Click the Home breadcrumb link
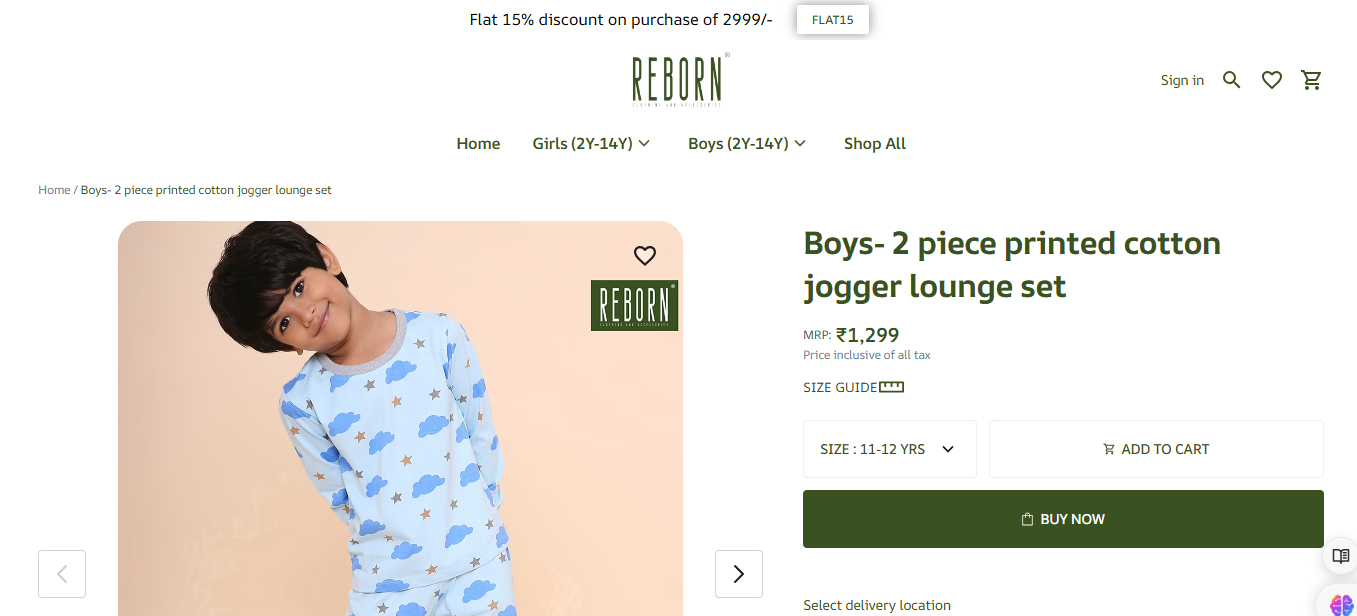This screenshot has width=1357, height=616. pyautogui.click(x=54, y=190)
